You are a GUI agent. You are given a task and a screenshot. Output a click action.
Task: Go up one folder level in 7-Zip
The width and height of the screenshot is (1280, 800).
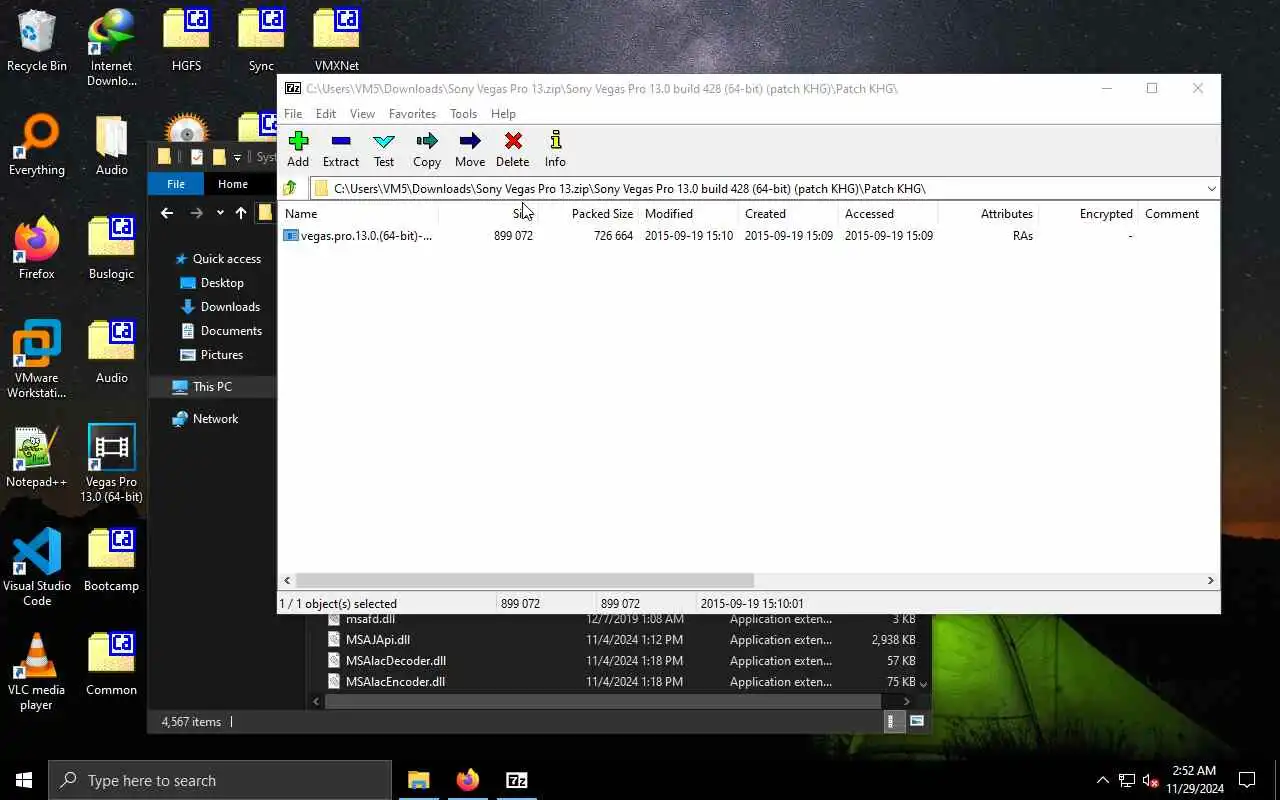point(290,188)
